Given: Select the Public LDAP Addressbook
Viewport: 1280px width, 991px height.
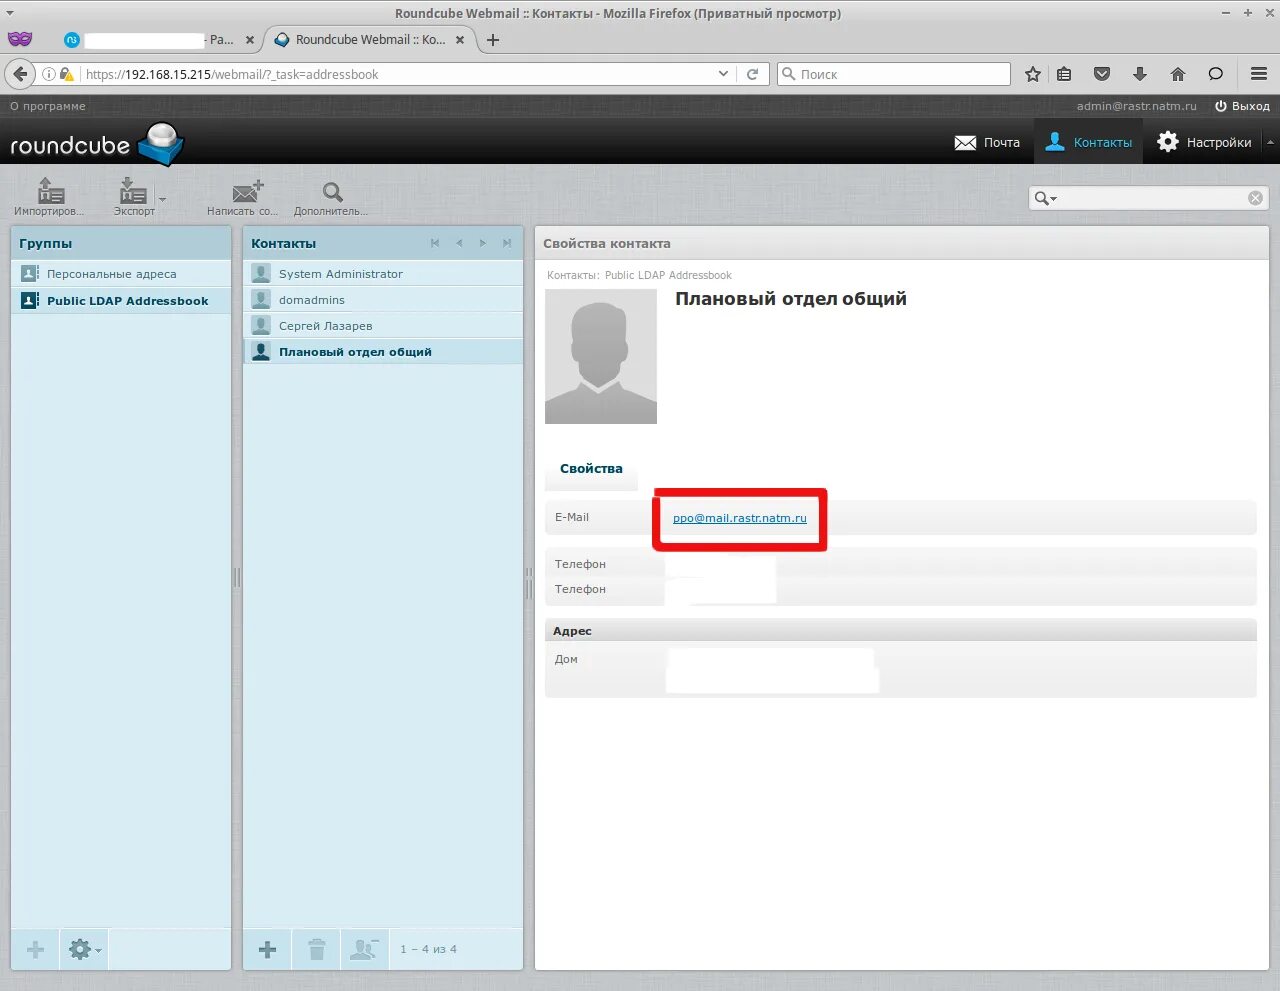Looking at the screenshot, I should pyautogui.click(x=121, y=301).
